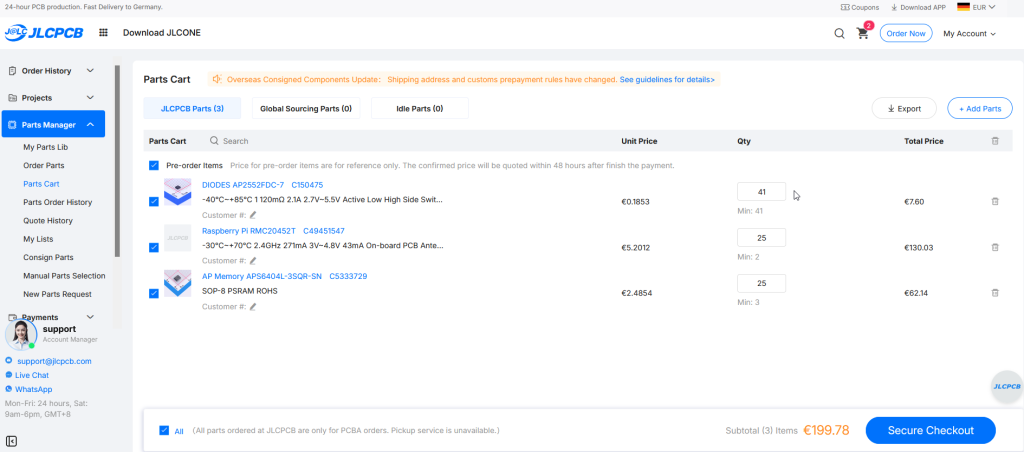
Task: Click the support account manager avatar
Action: click(21, 335)
